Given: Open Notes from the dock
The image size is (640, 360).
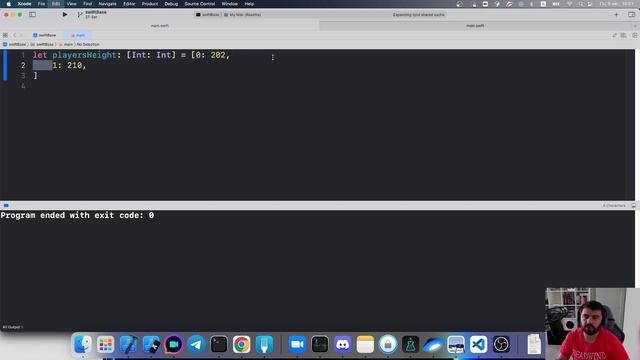Looking at the screenshot, I should tap(365, 344).
